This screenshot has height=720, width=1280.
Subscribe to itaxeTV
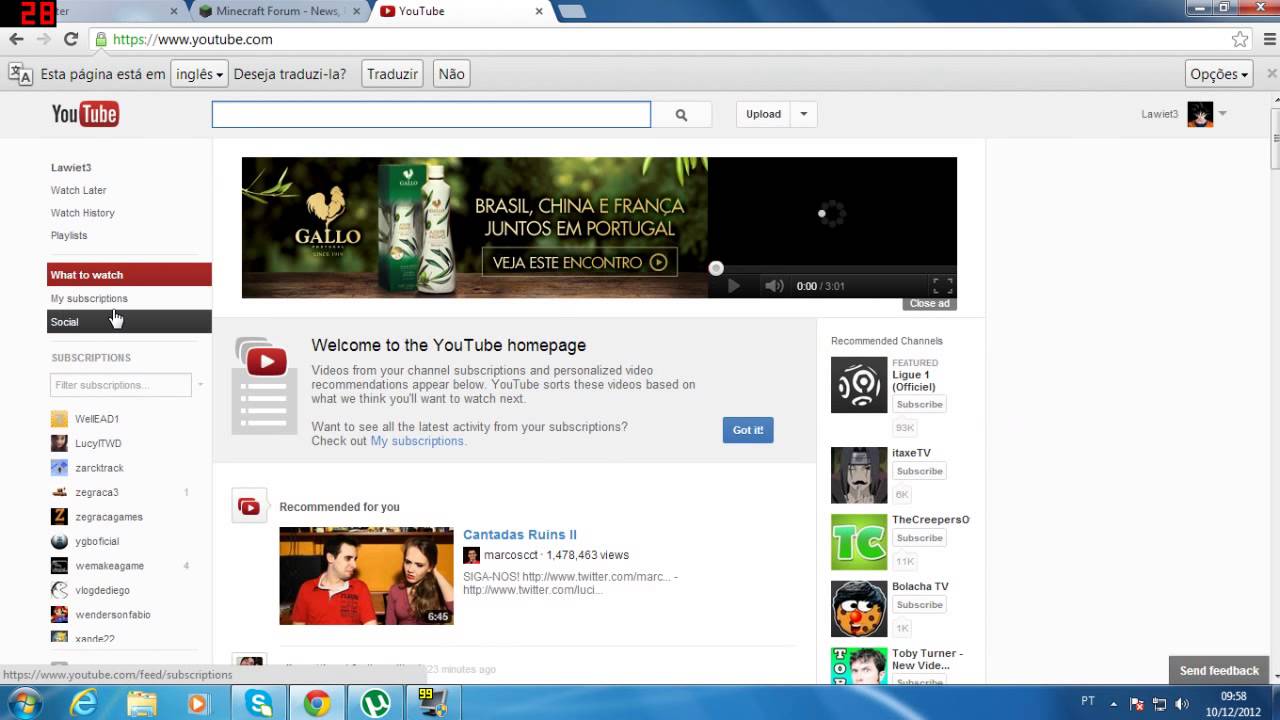point(919,471)
